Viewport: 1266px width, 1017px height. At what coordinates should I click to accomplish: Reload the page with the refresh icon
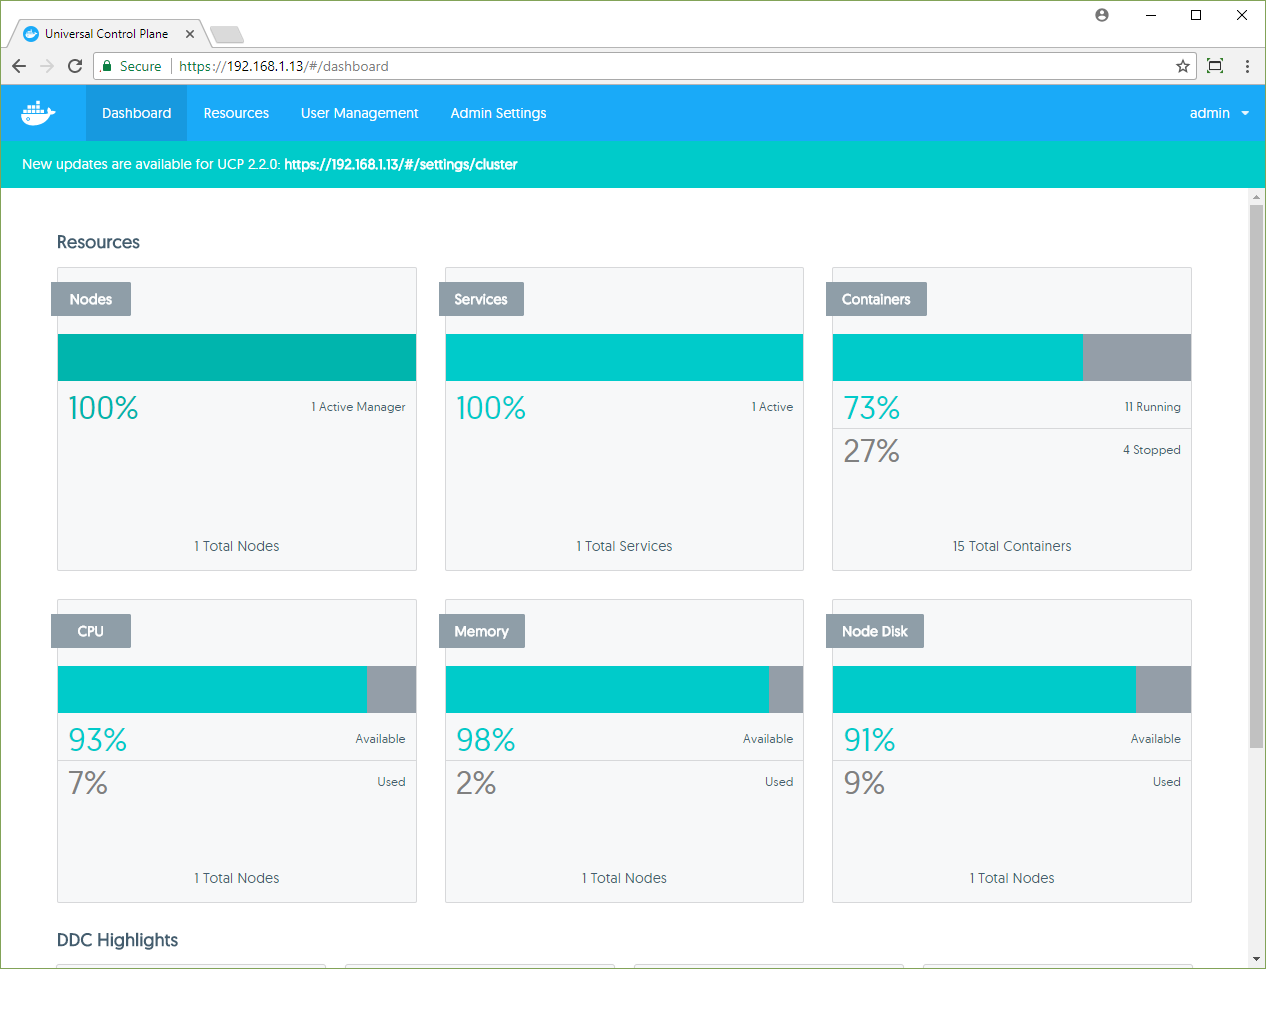coord(75,66)
